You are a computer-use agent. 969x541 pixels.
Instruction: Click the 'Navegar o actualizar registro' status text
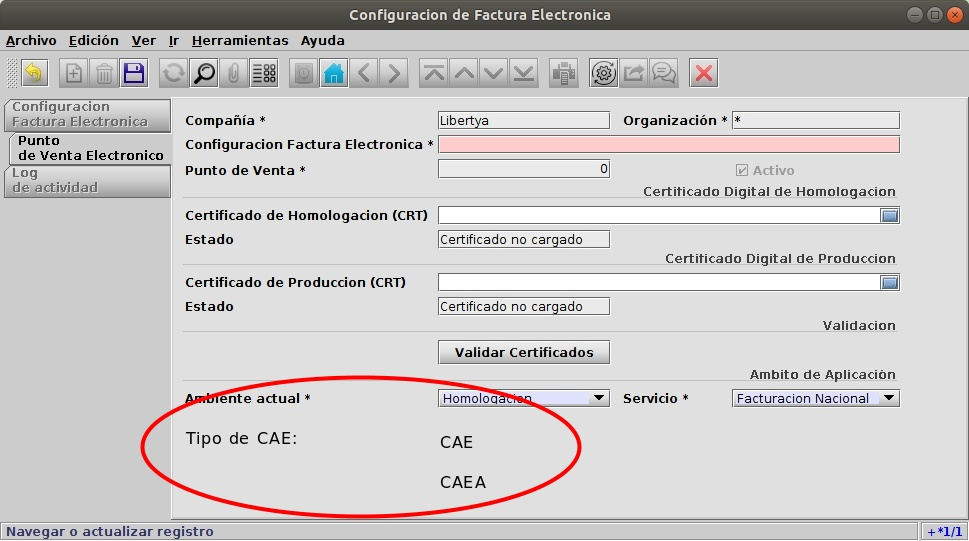point(110,532)
